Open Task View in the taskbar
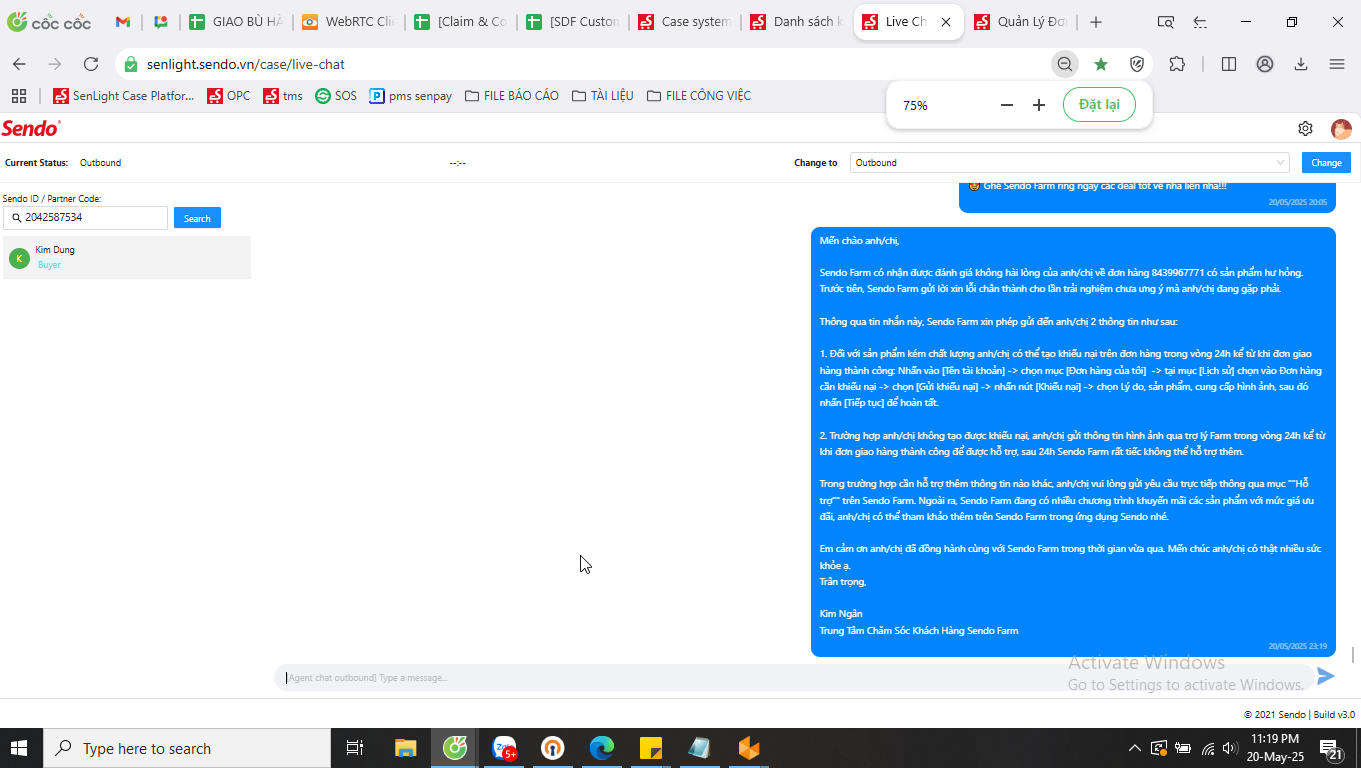This screenshot has height=768, width=1361. 355,748
